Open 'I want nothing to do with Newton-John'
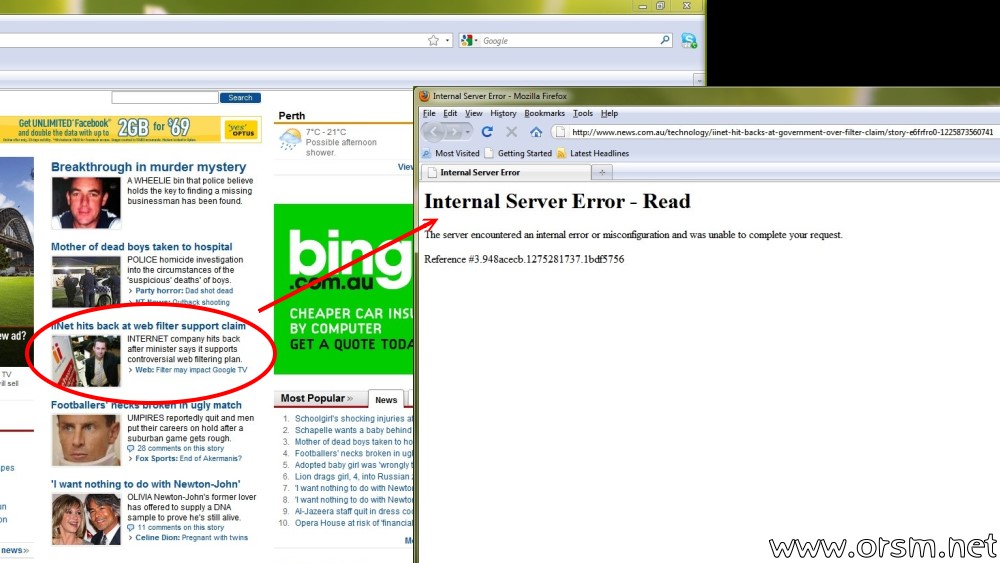This screenshot has width=1000, height=563. [x=145, y=484]
